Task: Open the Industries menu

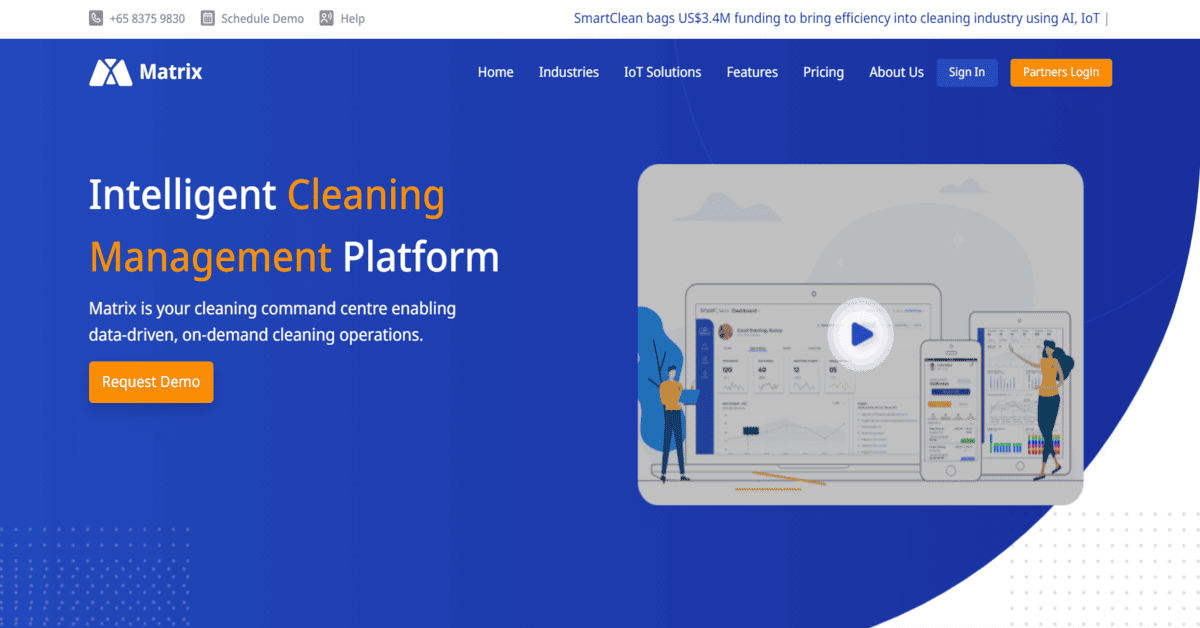Action: click(x=569, y=72)
